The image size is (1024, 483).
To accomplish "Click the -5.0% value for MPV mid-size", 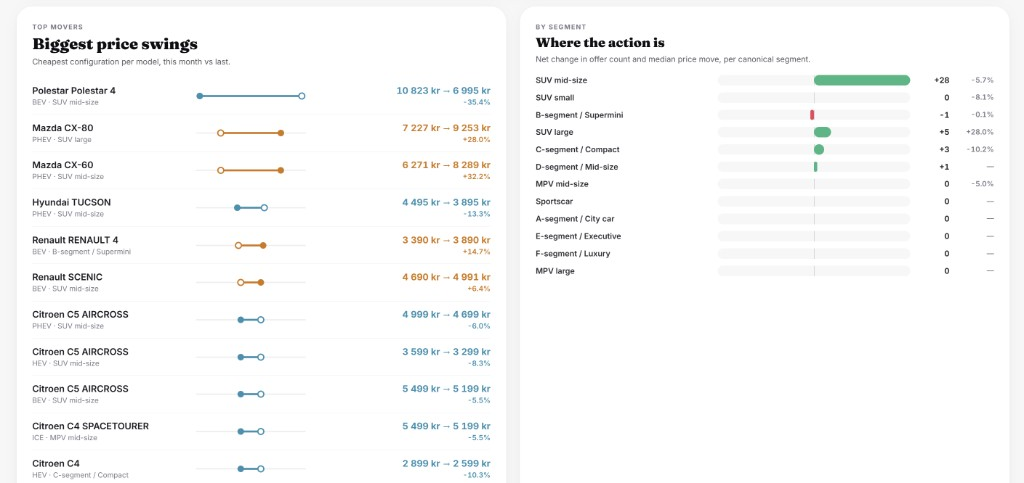I will 982,184.
